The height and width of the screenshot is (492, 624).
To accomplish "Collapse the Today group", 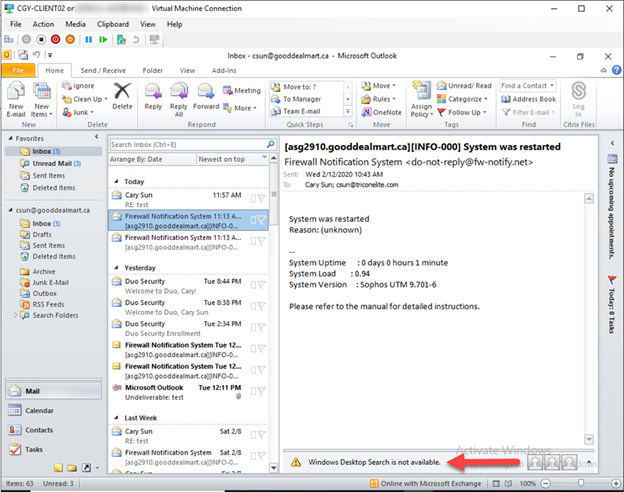I will coord(116,181).
